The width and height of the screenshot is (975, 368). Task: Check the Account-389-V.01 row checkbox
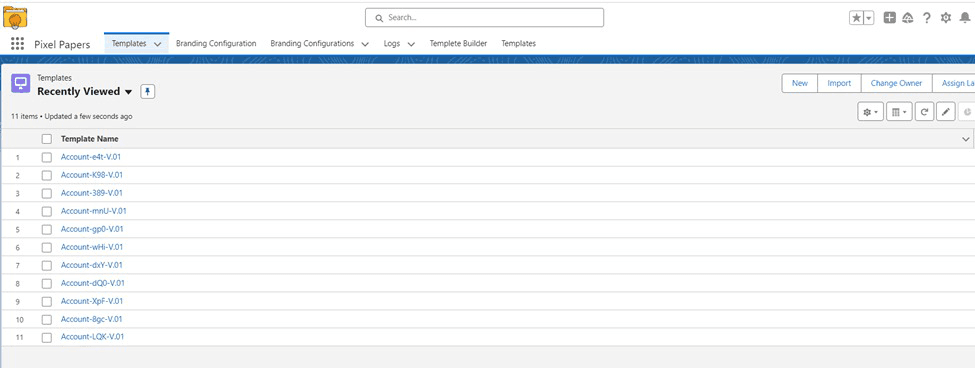pos(47,193)
